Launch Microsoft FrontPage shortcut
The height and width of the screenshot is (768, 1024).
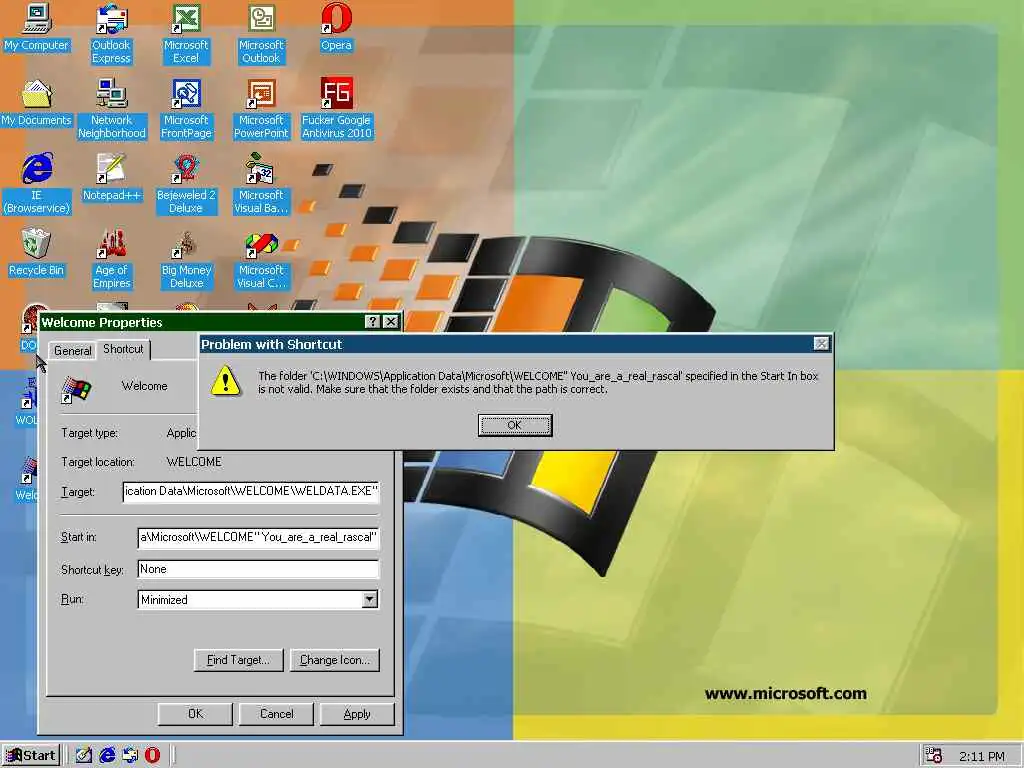pos(186,108)
